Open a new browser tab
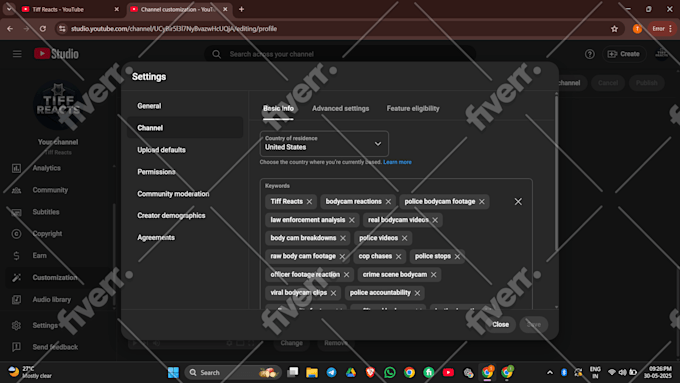Image resolution: width=680 pixels, height=383 pixels. [242, 9]
